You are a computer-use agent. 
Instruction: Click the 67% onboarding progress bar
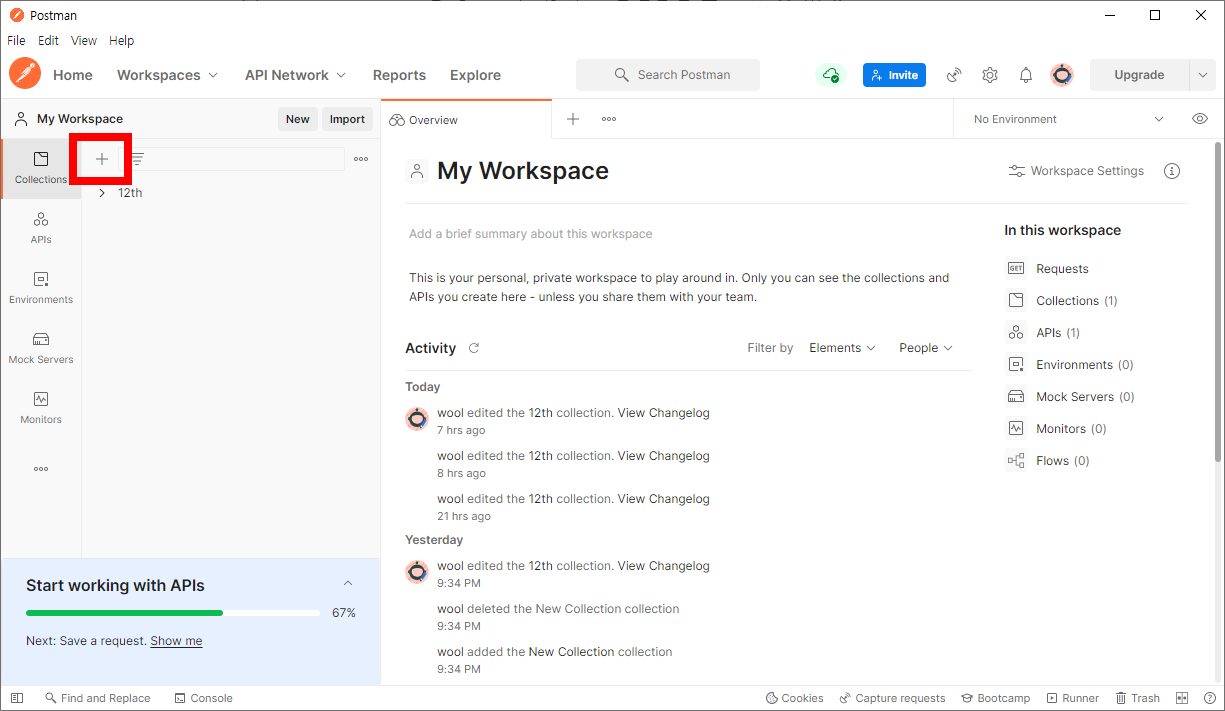tap(173, 613)
